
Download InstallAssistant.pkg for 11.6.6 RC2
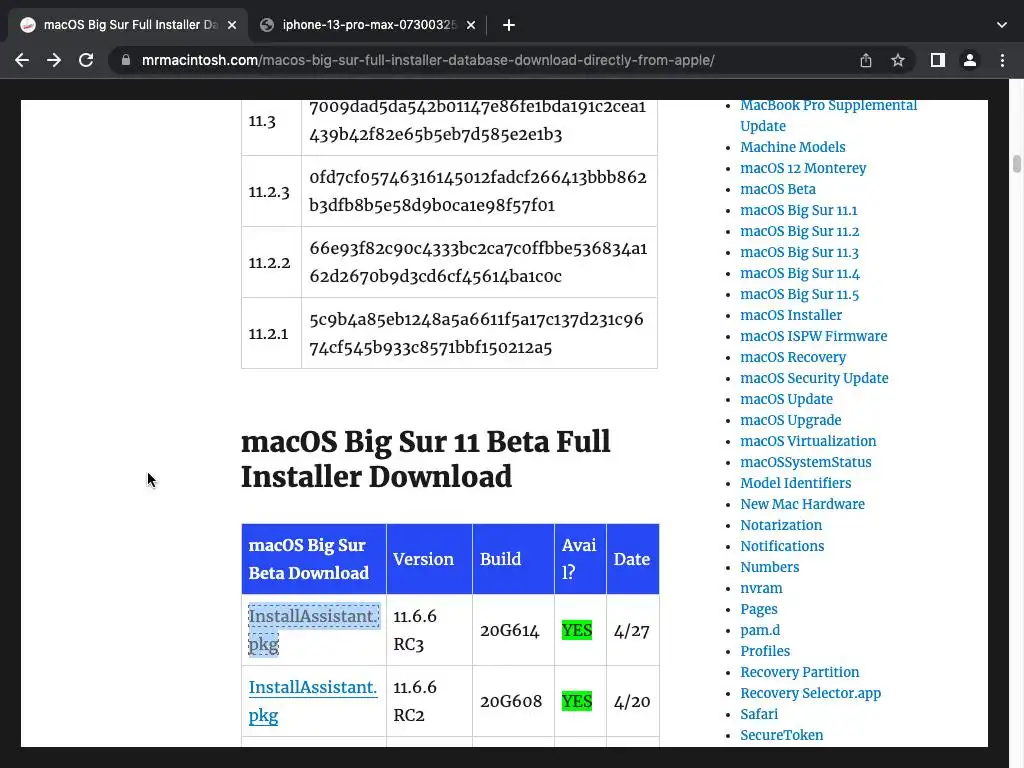(x=313, y=701)
